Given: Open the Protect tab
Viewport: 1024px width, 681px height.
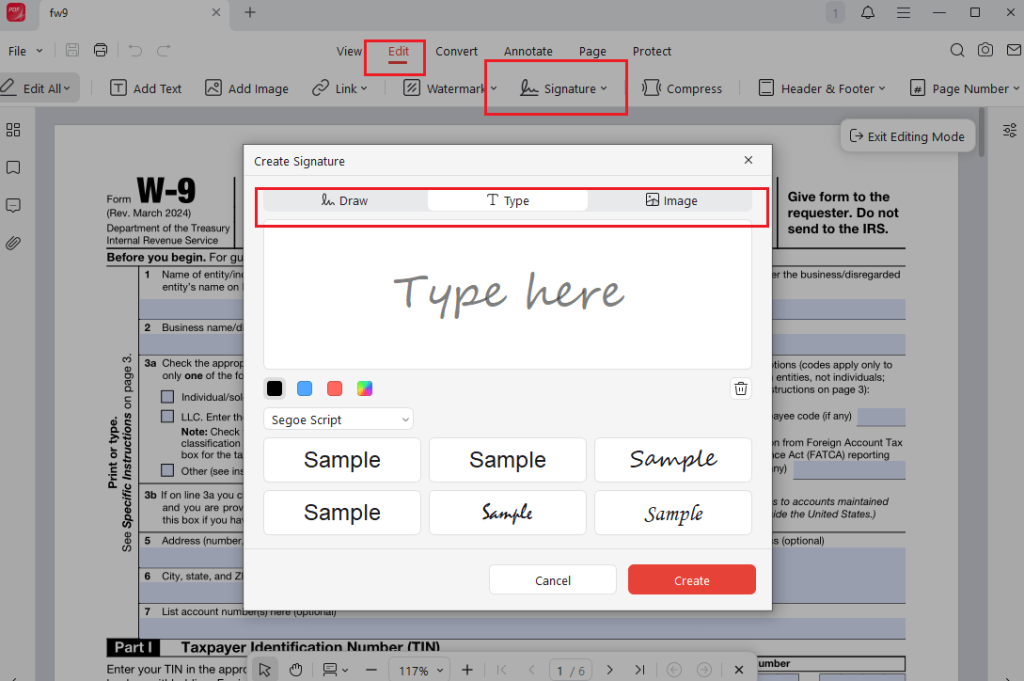Looking at the screenshot, I should (x=652, y=51).
